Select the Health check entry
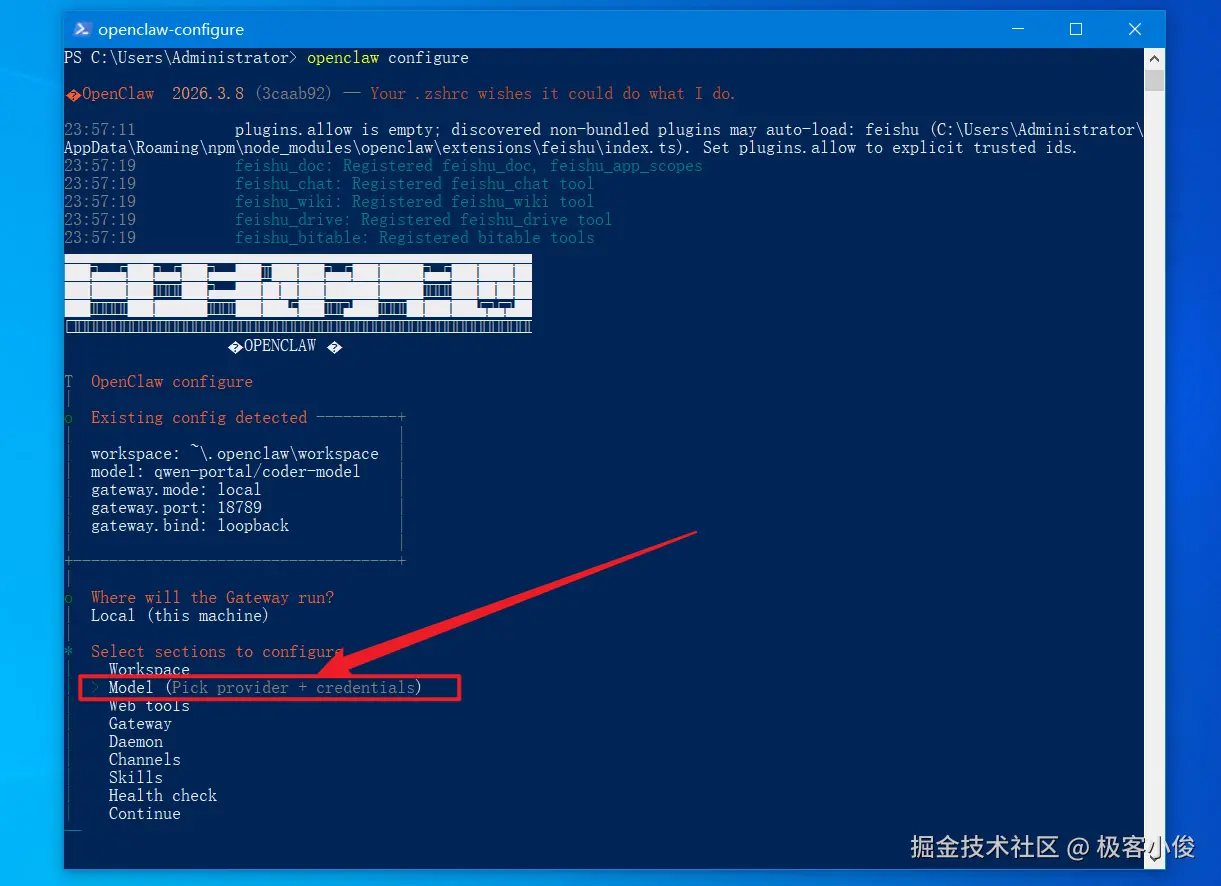The width and height of the screenshot is (1221, 886). point(163,795)
